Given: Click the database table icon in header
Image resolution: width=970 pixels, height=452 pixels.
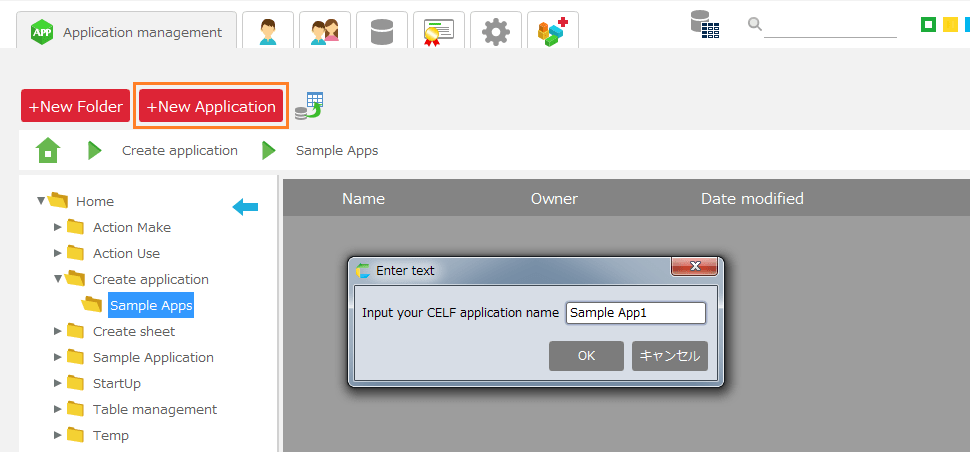Looking at the screenshot, I should [705, 25].
